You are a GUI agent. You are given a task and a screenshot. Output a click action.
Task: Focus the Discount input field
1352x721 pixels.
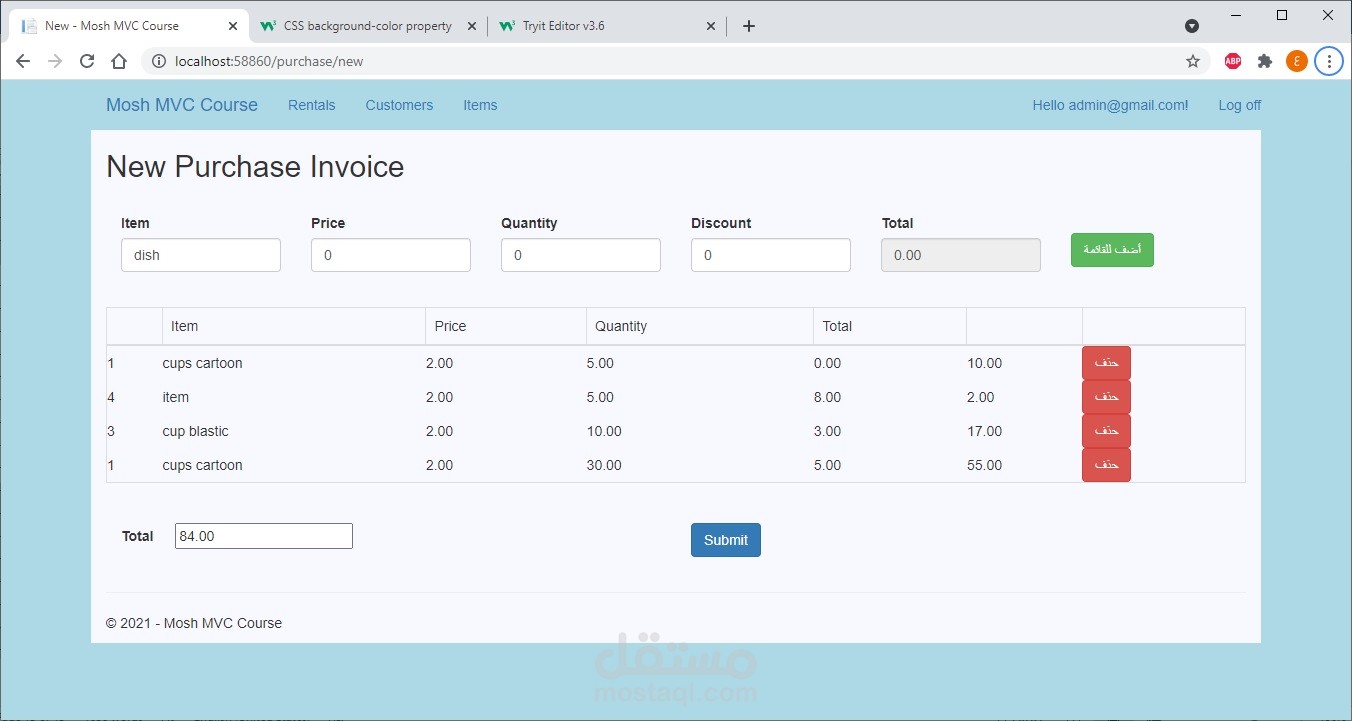[x=771, y=255]
